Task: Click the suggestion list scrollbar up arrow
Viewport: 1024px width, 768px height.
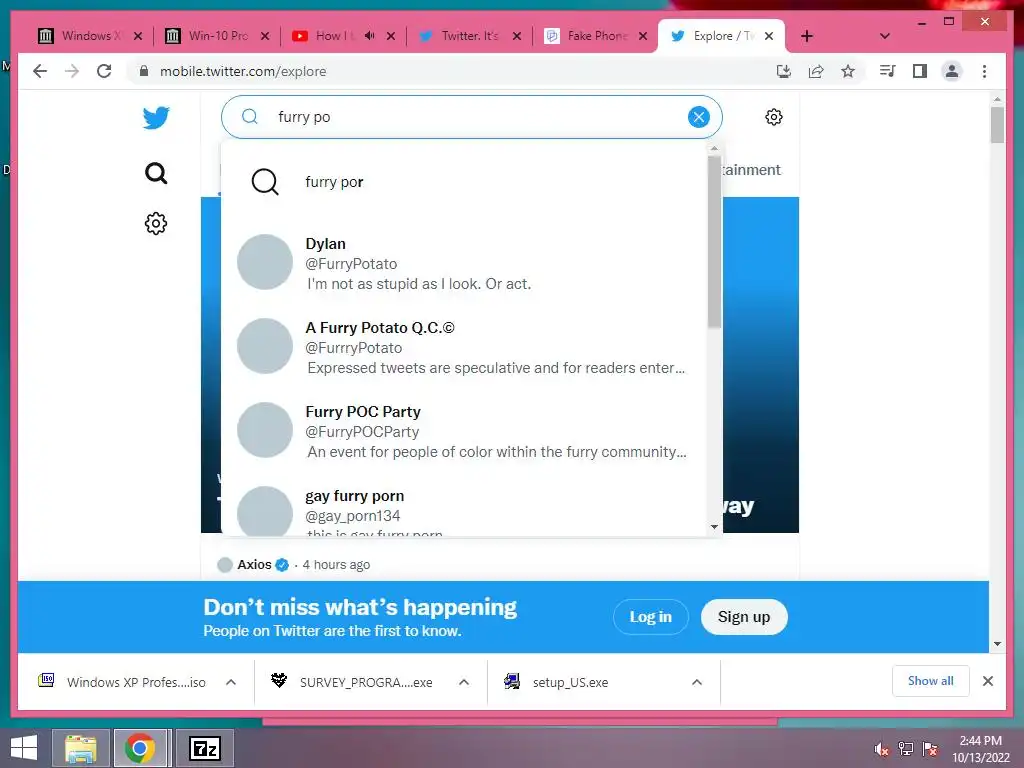Action: pos(714,148)
